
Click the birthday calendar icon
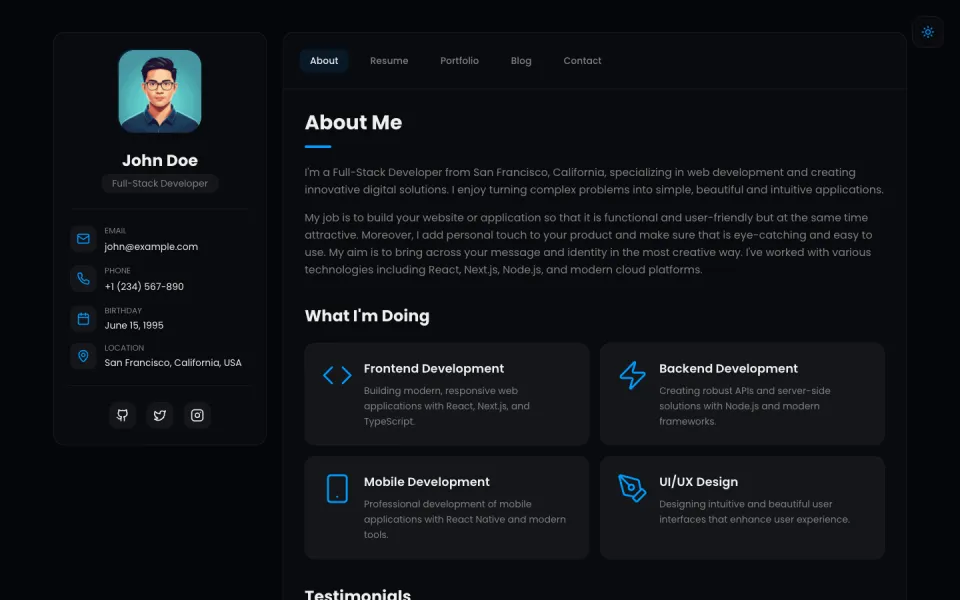point(83,318)
